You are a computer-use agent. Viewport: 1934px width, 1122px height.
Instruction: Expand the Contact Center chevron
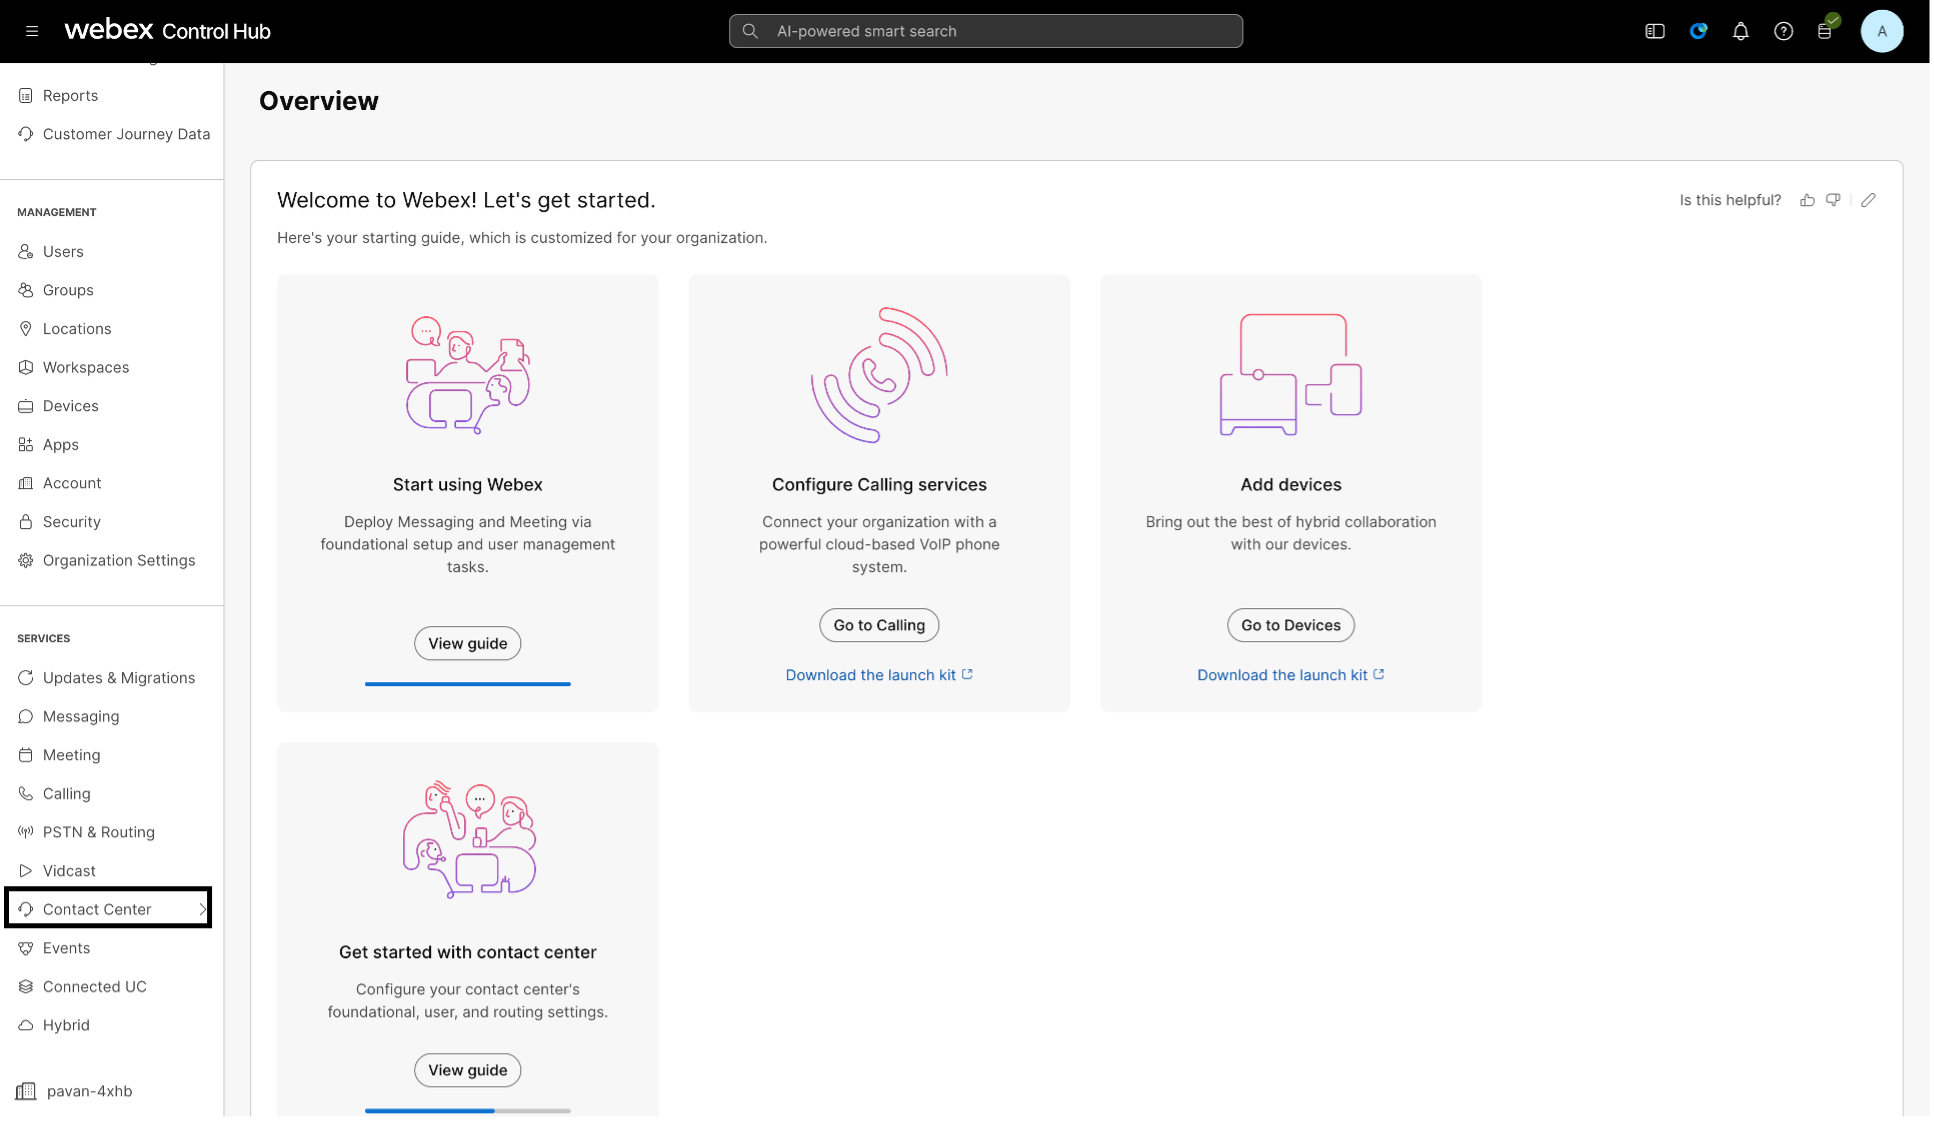[202, 909]
